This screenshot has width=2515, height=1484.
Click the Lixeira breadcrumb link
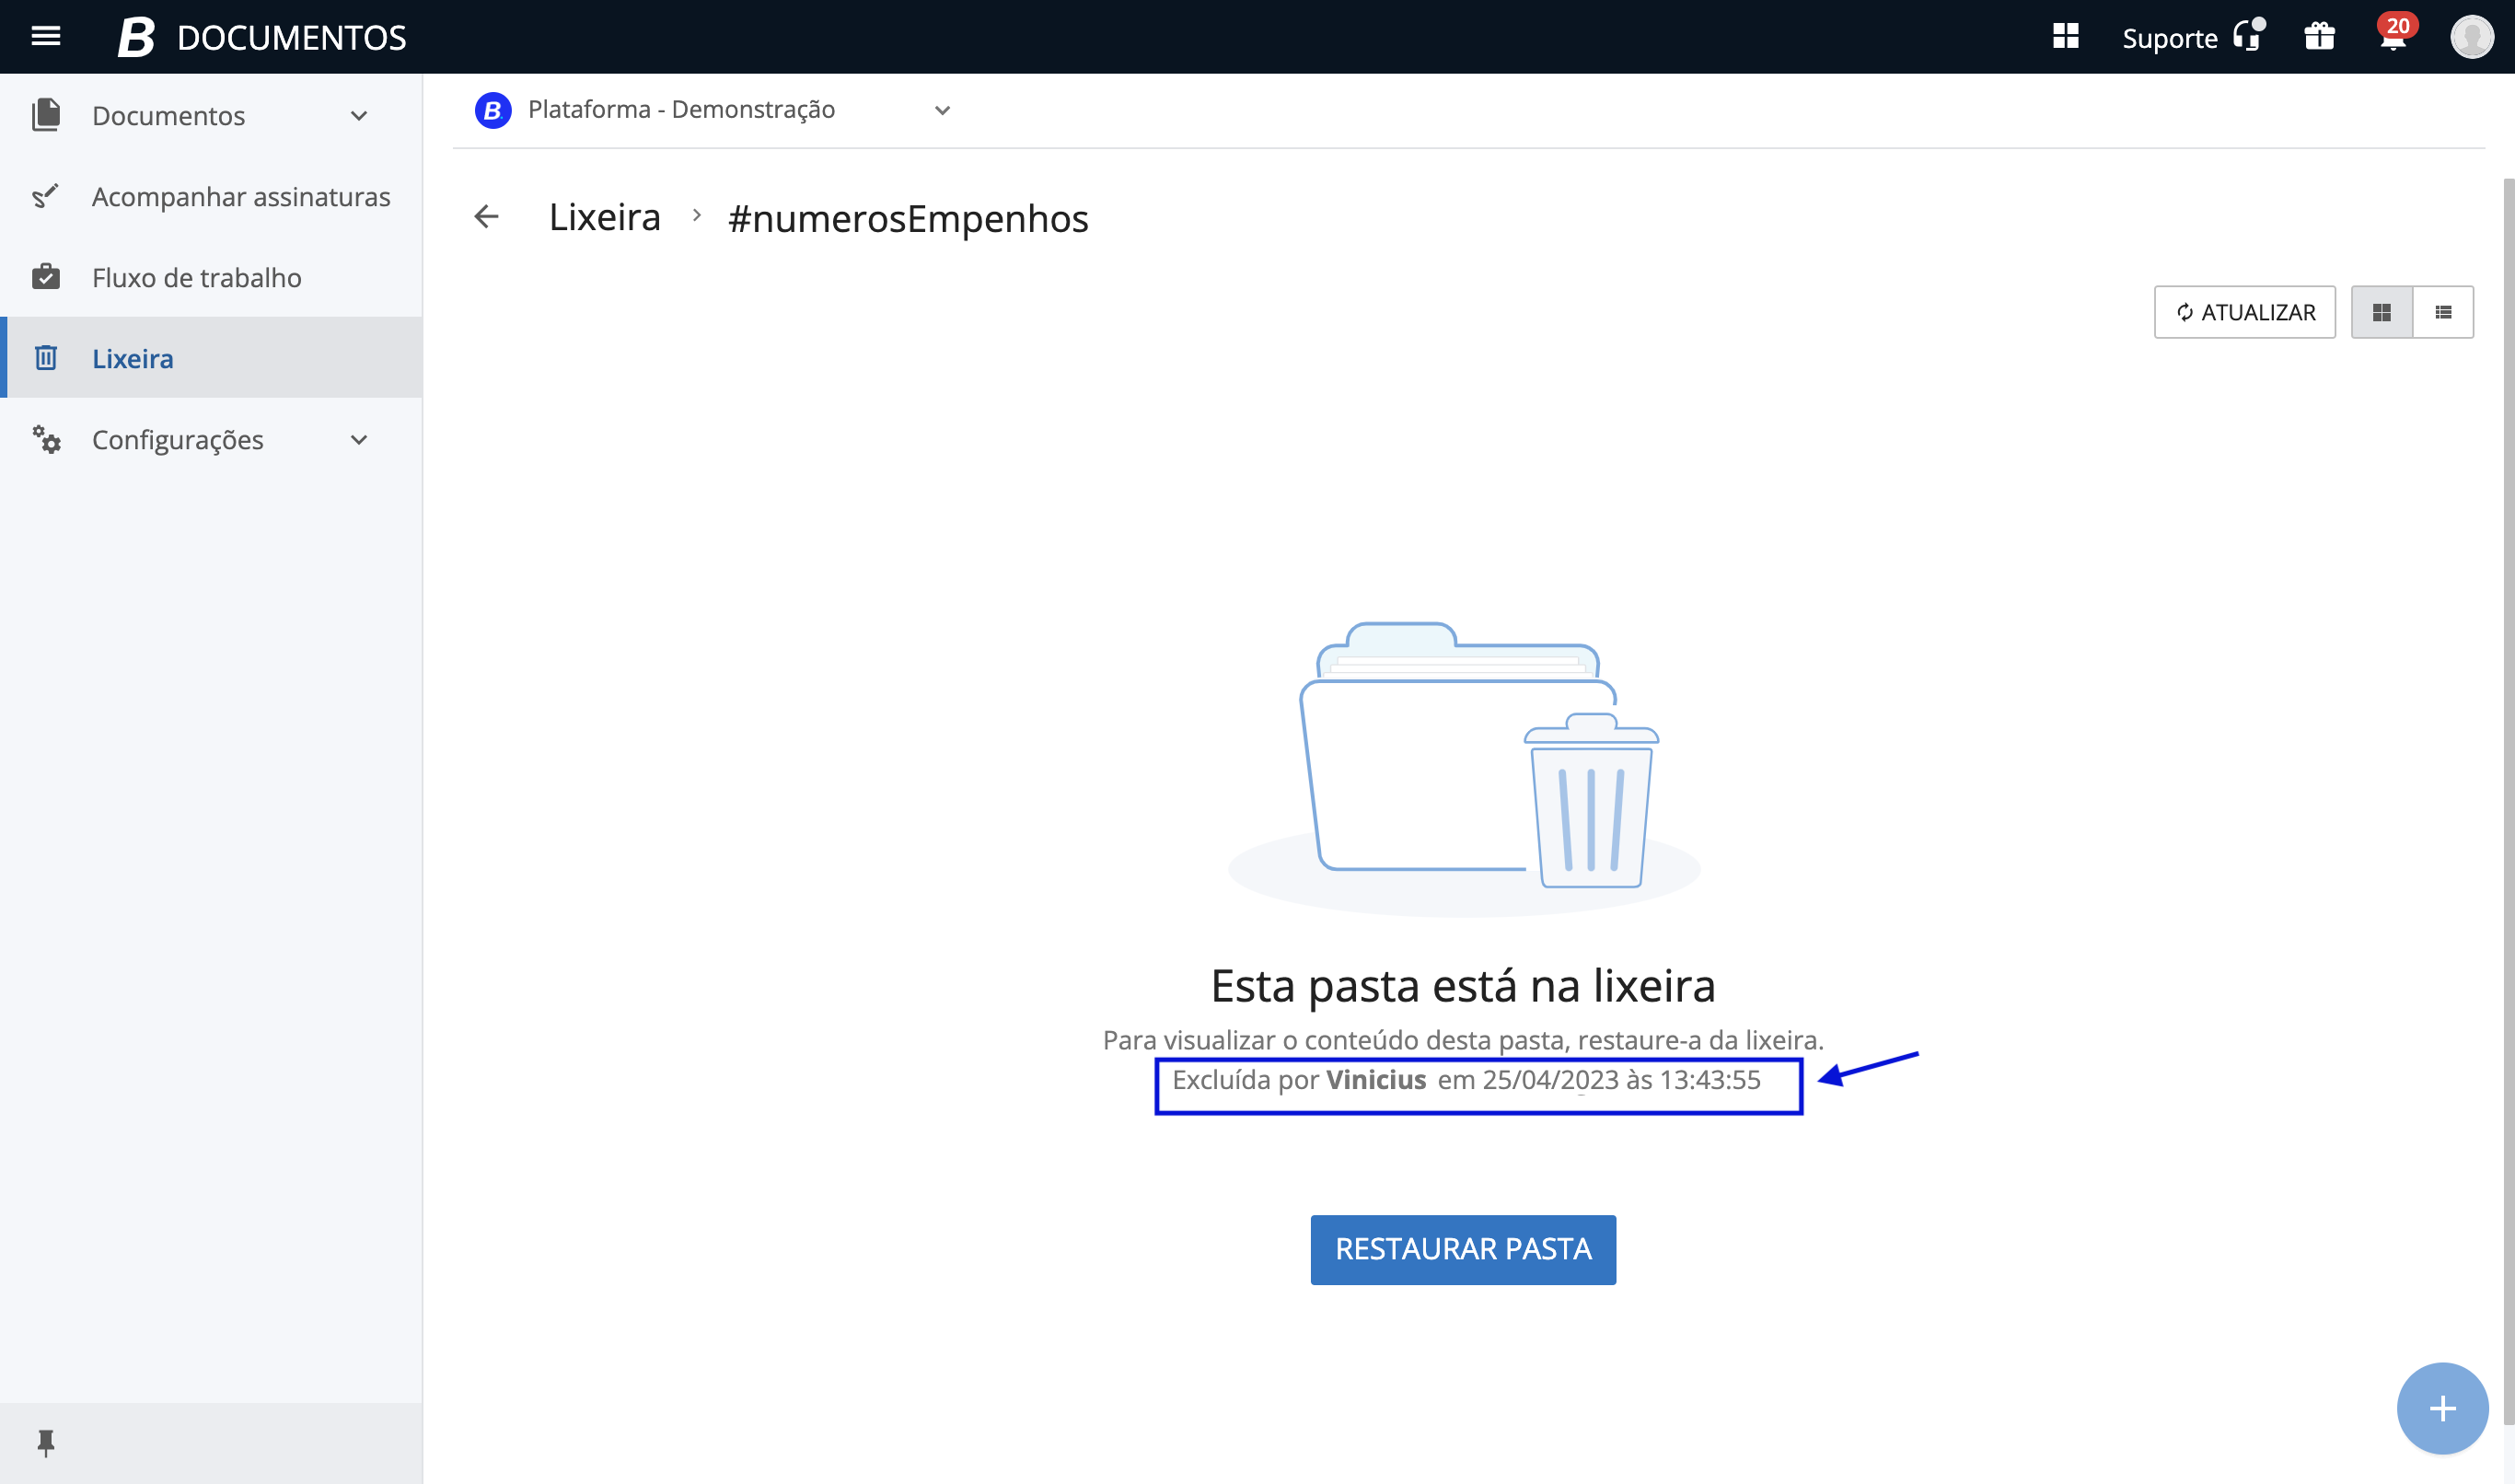coord(605,217)
